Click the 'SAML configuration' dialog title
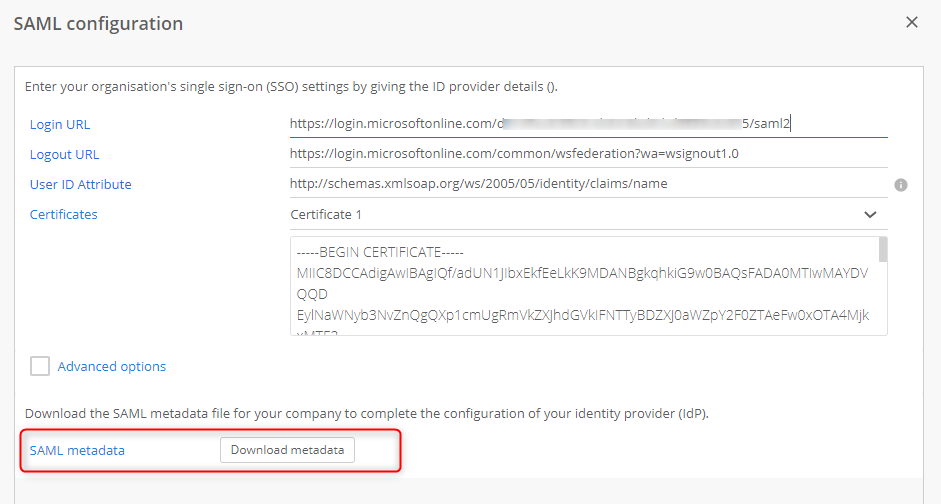Viewport: 941px width, 504px height. click(x=98, y=23)
